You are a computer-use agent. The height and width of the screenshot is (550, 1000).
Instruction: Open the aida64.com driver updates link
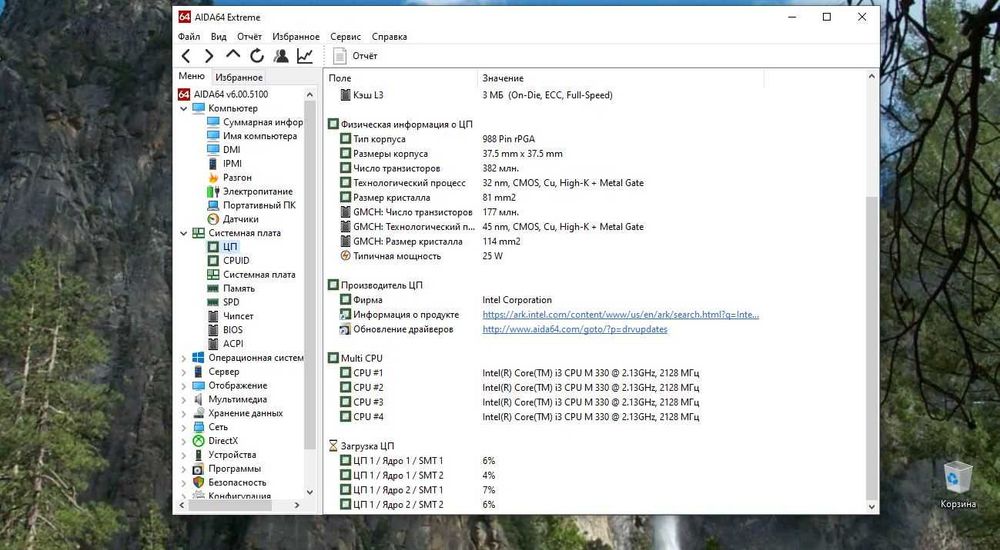[575, 329]
